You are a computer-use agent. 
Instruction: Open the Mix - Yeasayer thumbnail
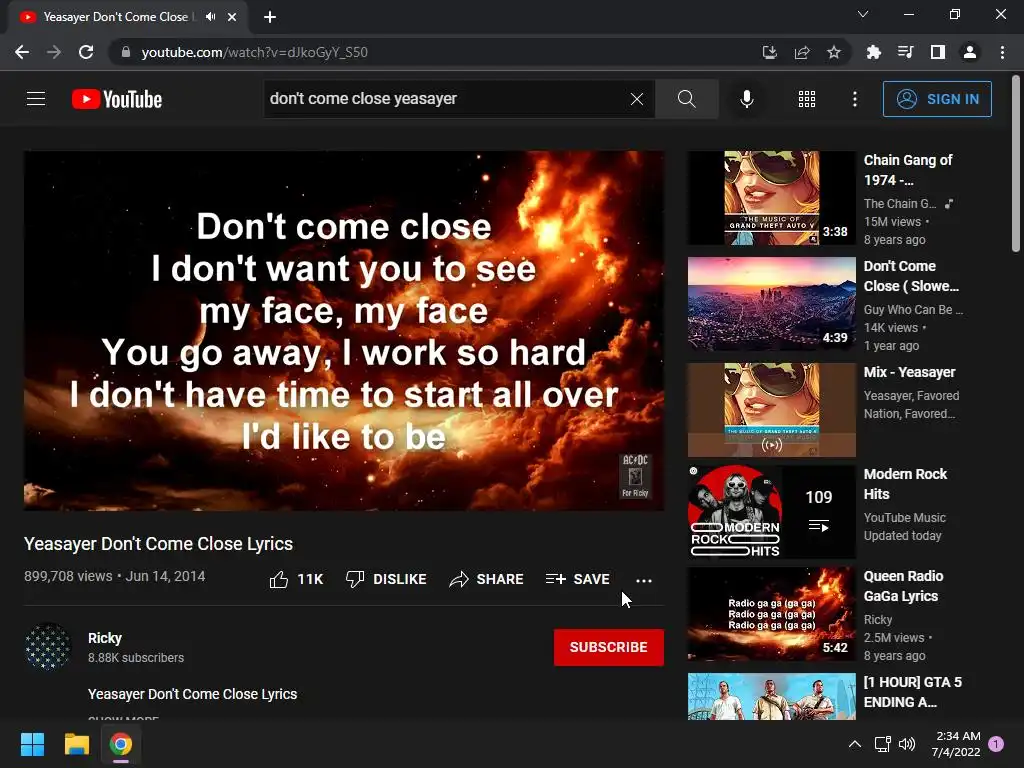coord(771,409)
